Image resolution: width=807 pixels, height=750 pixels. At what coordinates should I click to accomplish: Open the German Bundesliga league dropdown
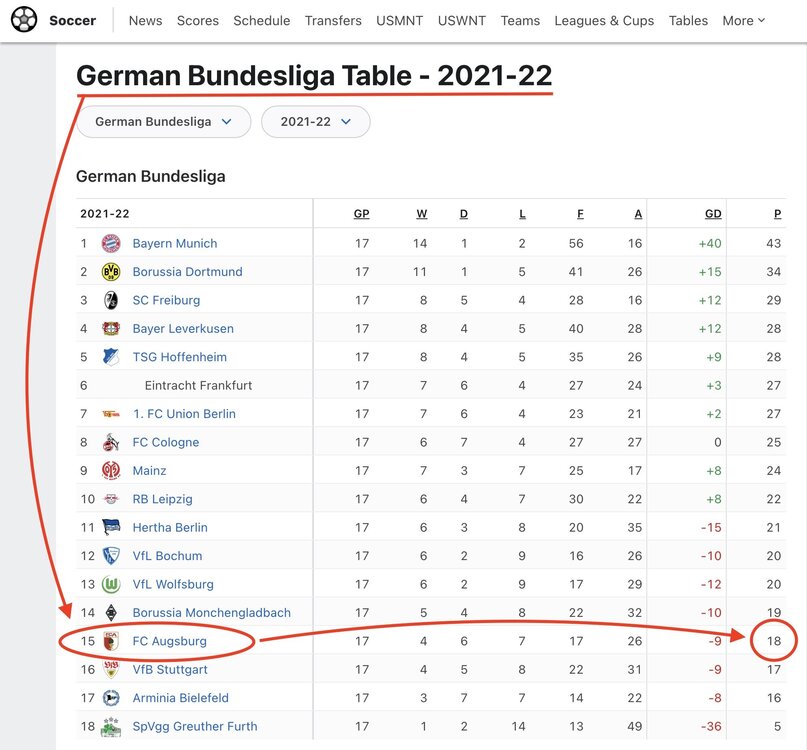(163, 122)
